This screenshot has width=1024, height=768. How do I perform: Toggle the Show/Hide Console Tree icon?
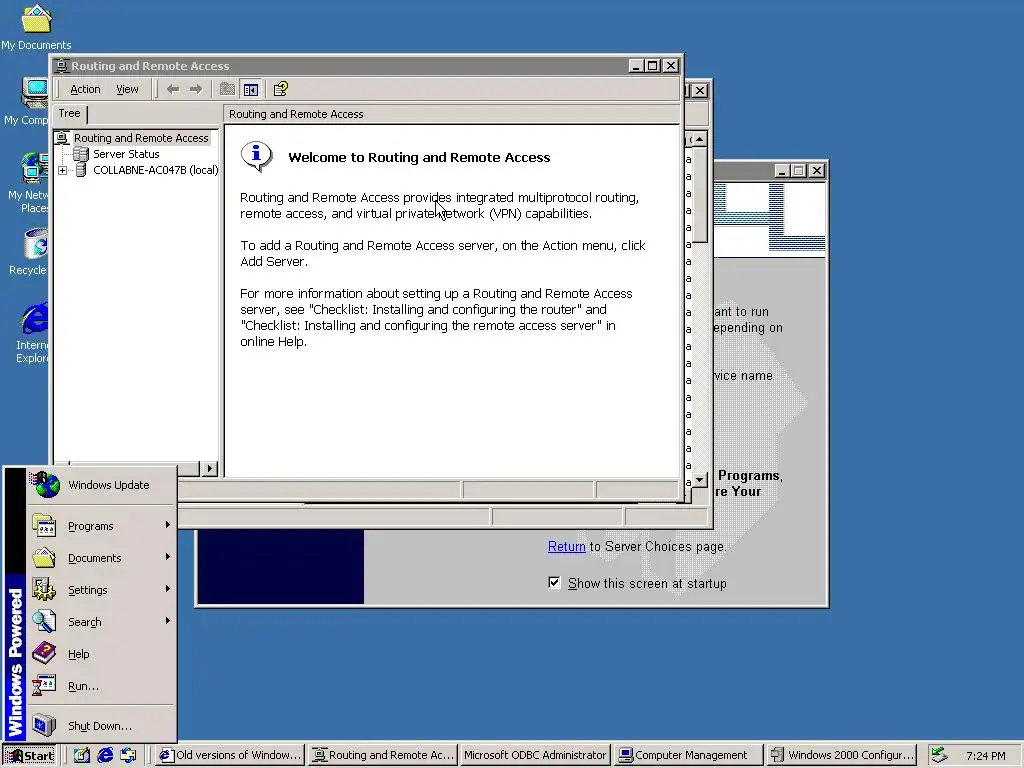251,89
